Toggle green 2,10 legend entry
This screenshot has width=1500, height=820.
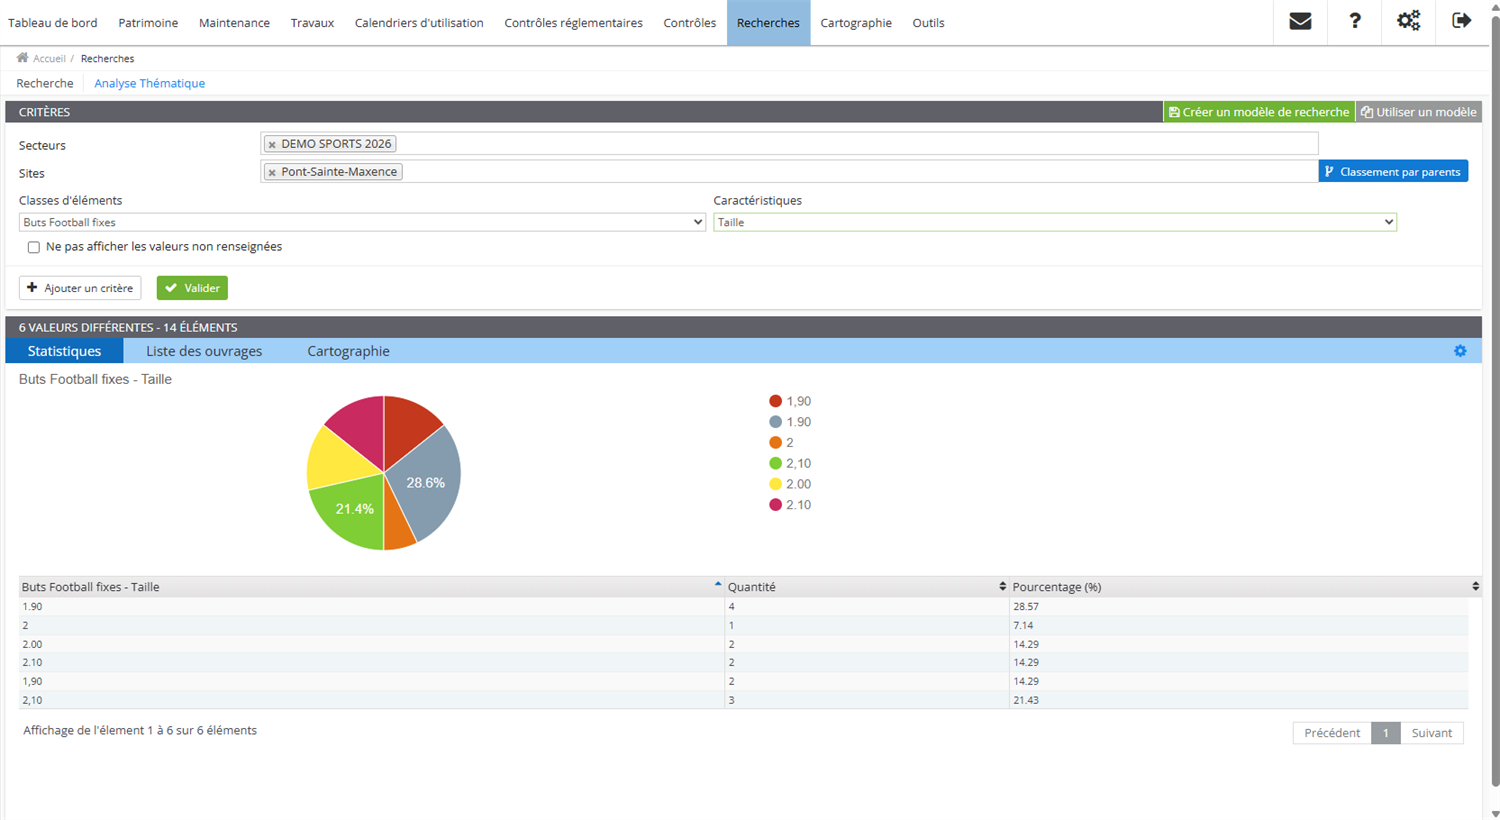pyautogui.click(x=790, y=463)
